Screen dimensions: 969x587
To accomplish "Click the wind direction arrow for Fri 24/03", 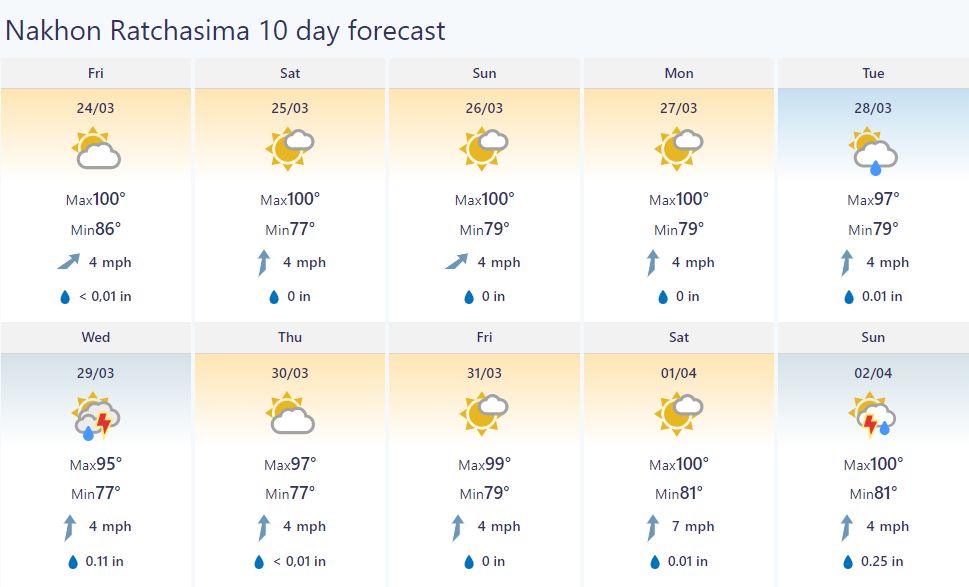I will point(69,262).
